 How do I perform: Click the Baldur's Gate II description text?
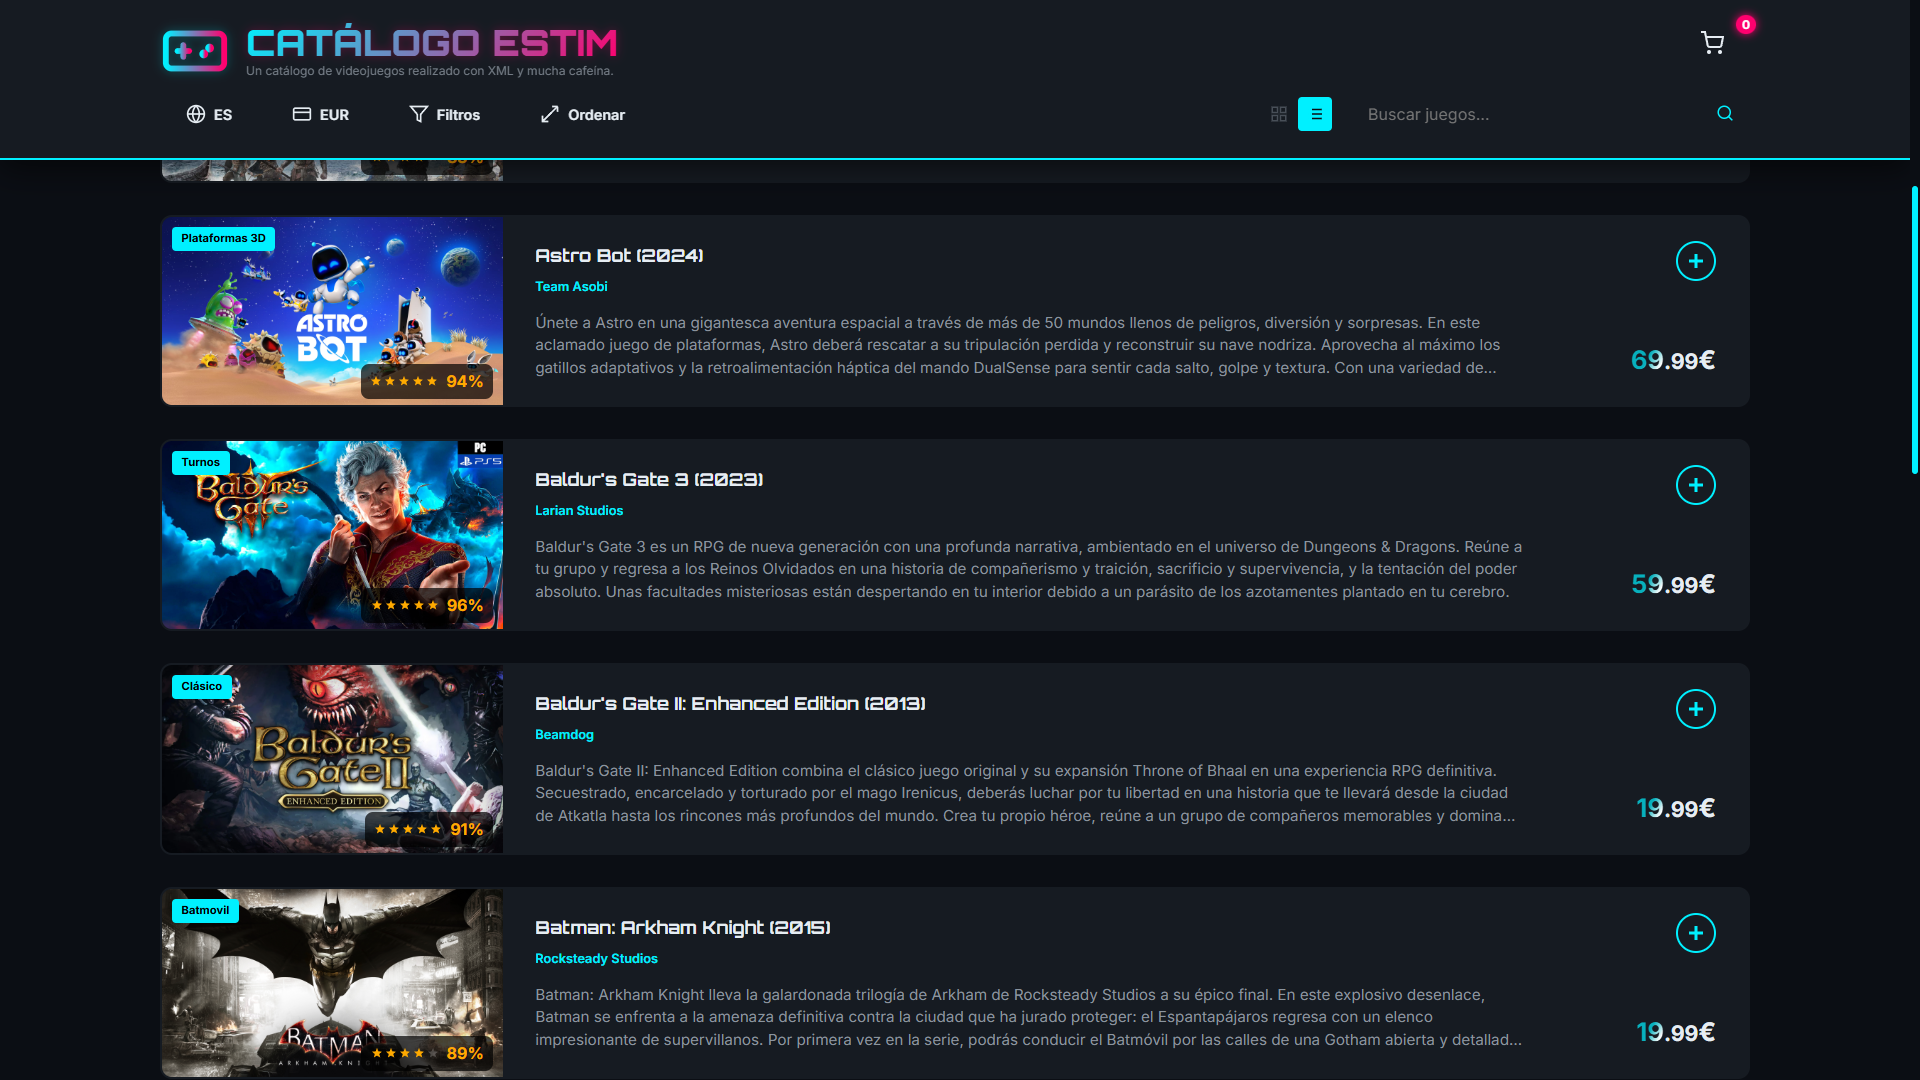(x=1025, y=793)
